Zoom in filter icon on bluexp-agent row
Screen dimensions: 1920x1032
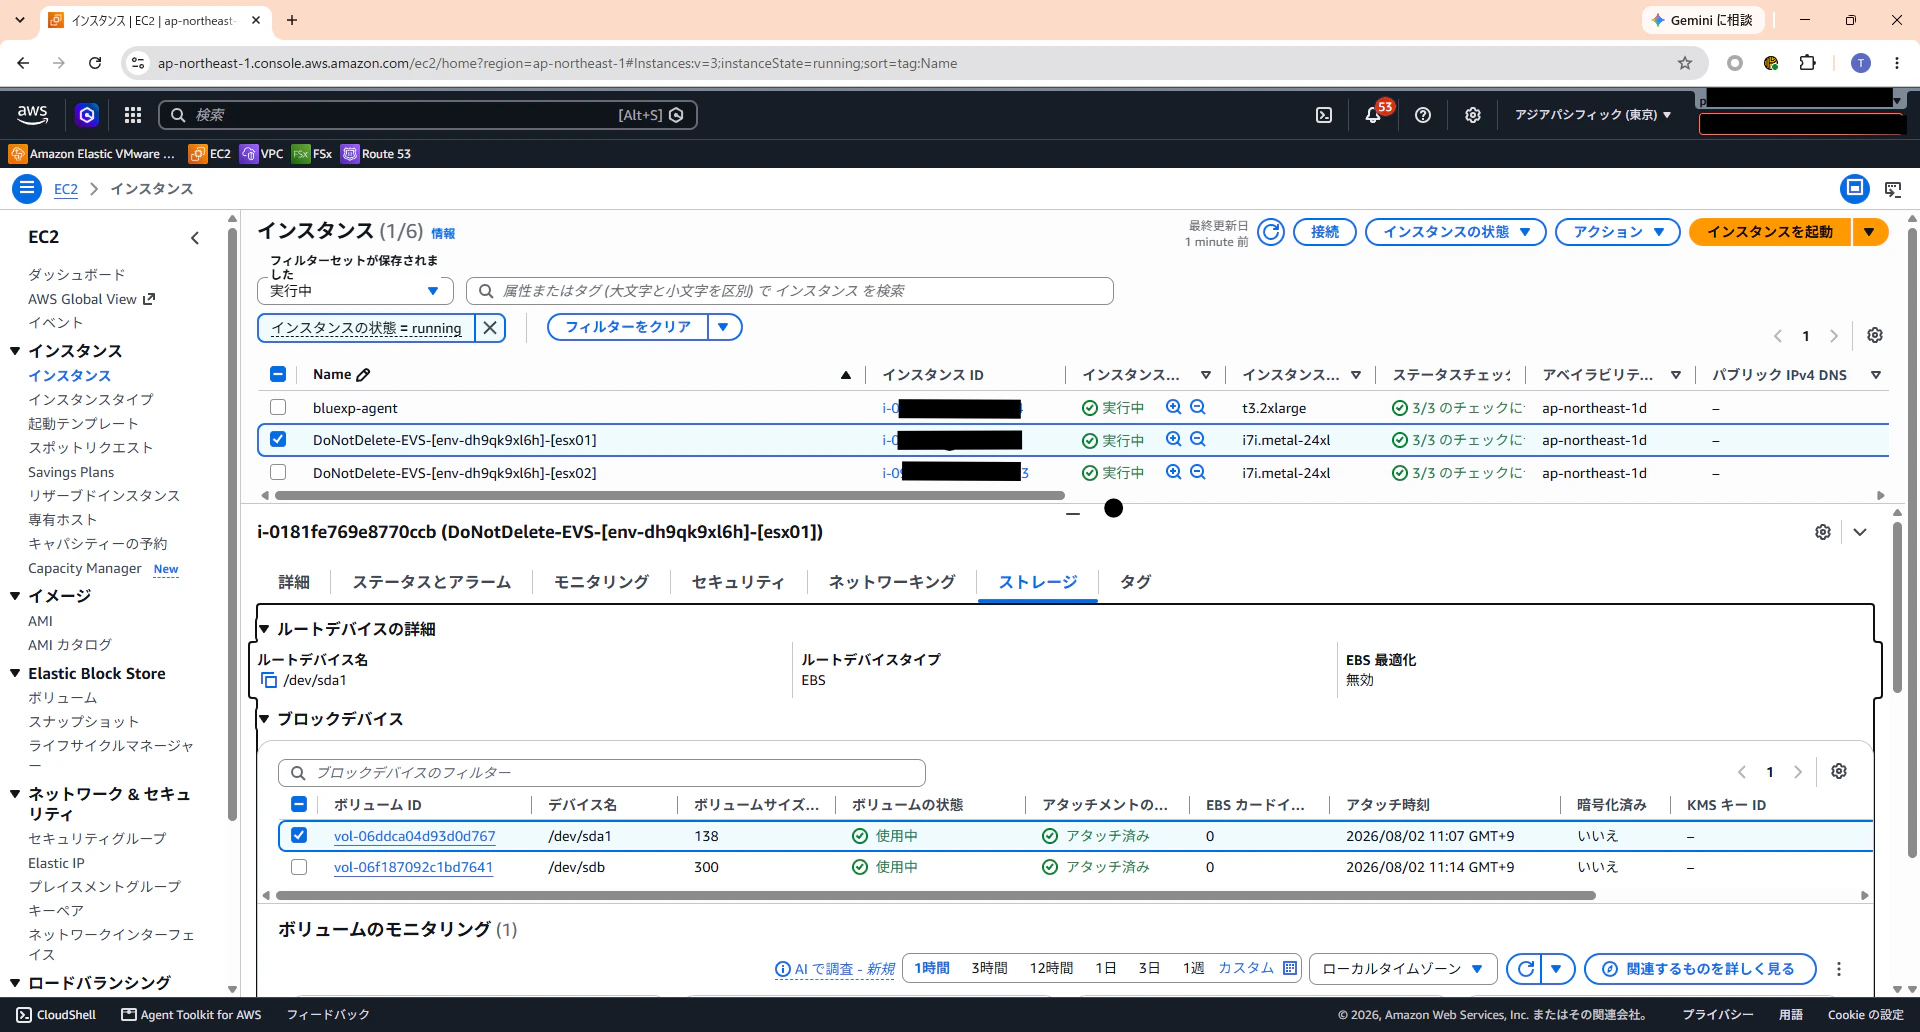coord(1174,407)
